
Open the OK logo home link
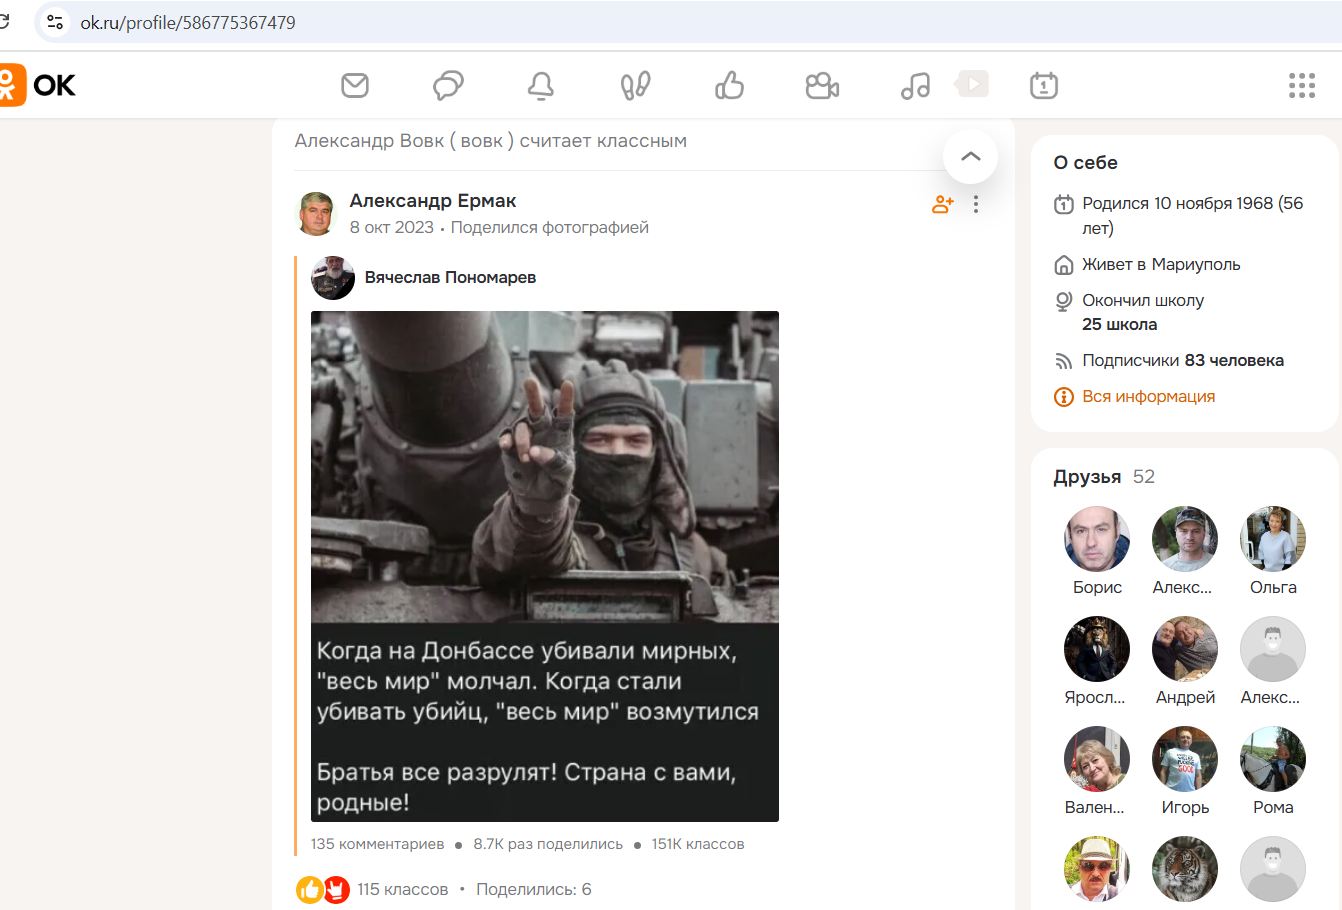[x=38, y=86]
